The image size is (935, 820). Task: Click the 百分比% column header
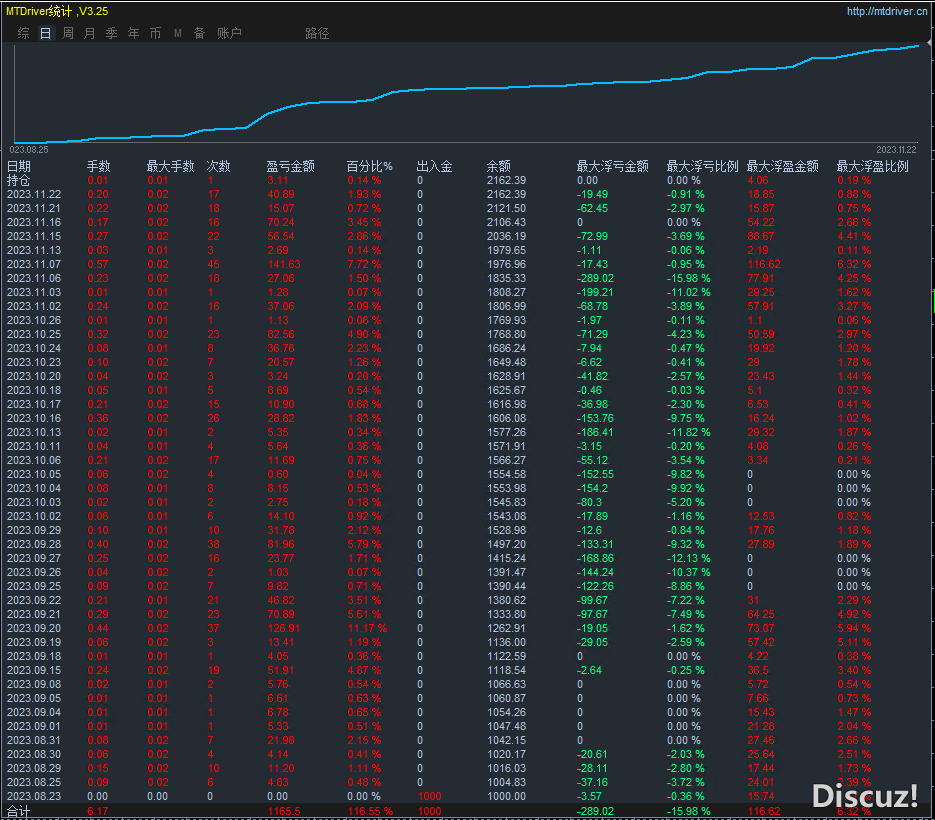coord(370,166)
